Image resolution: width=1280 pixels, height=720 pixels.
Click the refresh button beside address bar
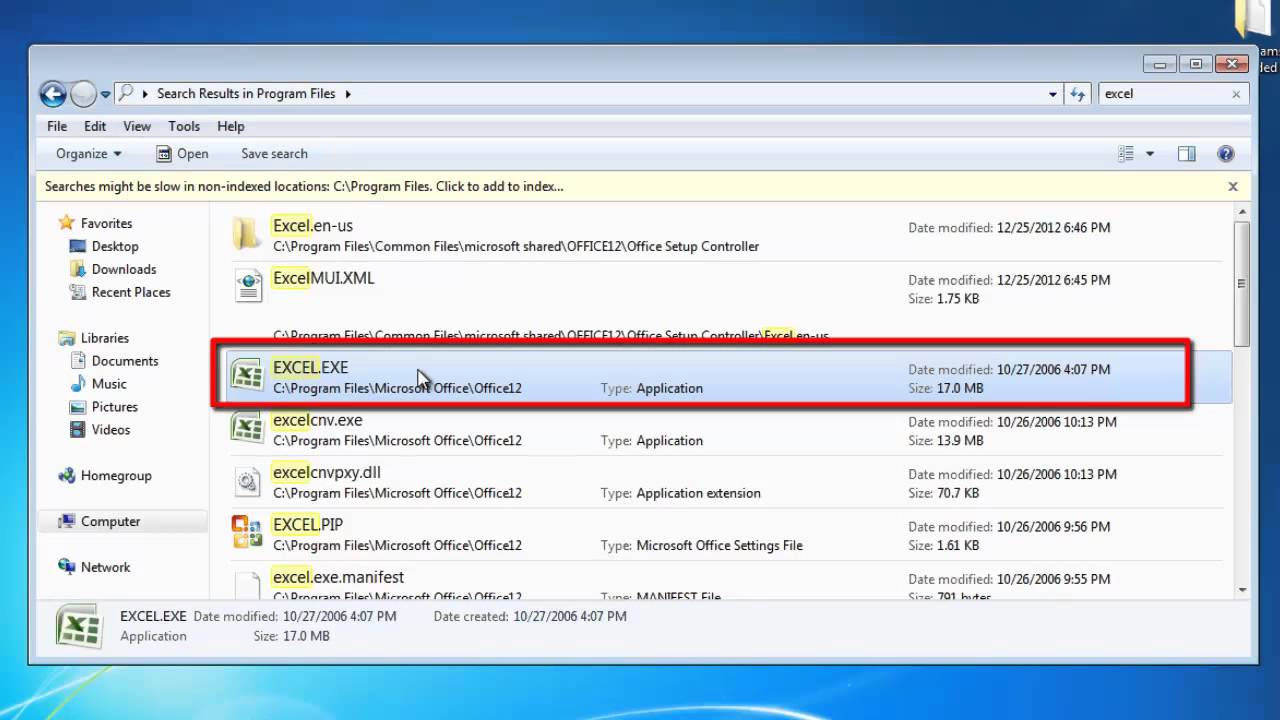[1077, 93]
